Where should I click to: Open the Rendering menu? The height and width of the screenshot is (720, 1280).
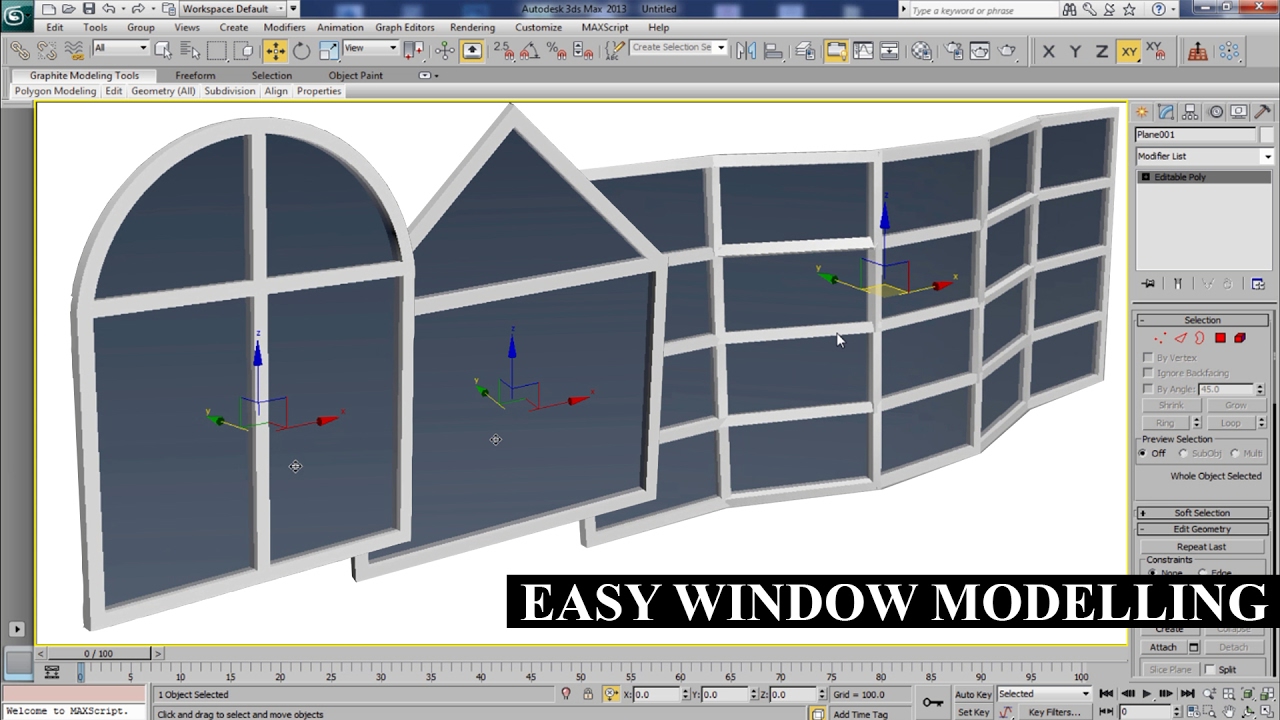(x=472, y=27)
